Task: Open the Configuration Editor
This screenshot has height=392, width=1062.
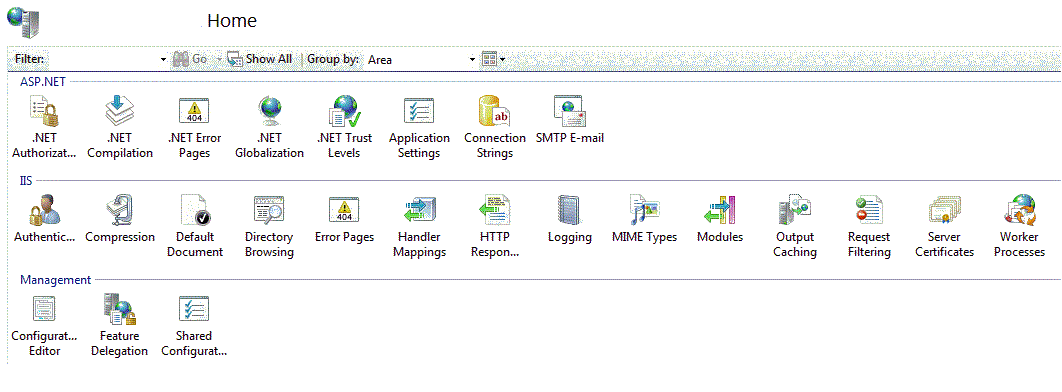Action: (x=44, y=326)
